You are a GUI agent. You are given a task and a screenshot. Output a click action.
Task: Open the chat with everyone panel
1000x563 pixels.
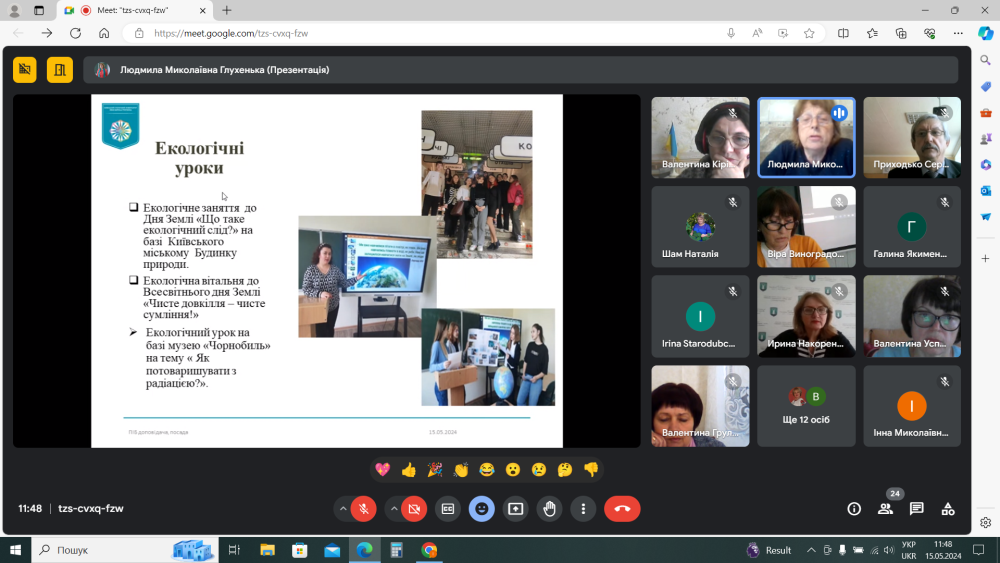pyautogui.click(x=916, y=508)
